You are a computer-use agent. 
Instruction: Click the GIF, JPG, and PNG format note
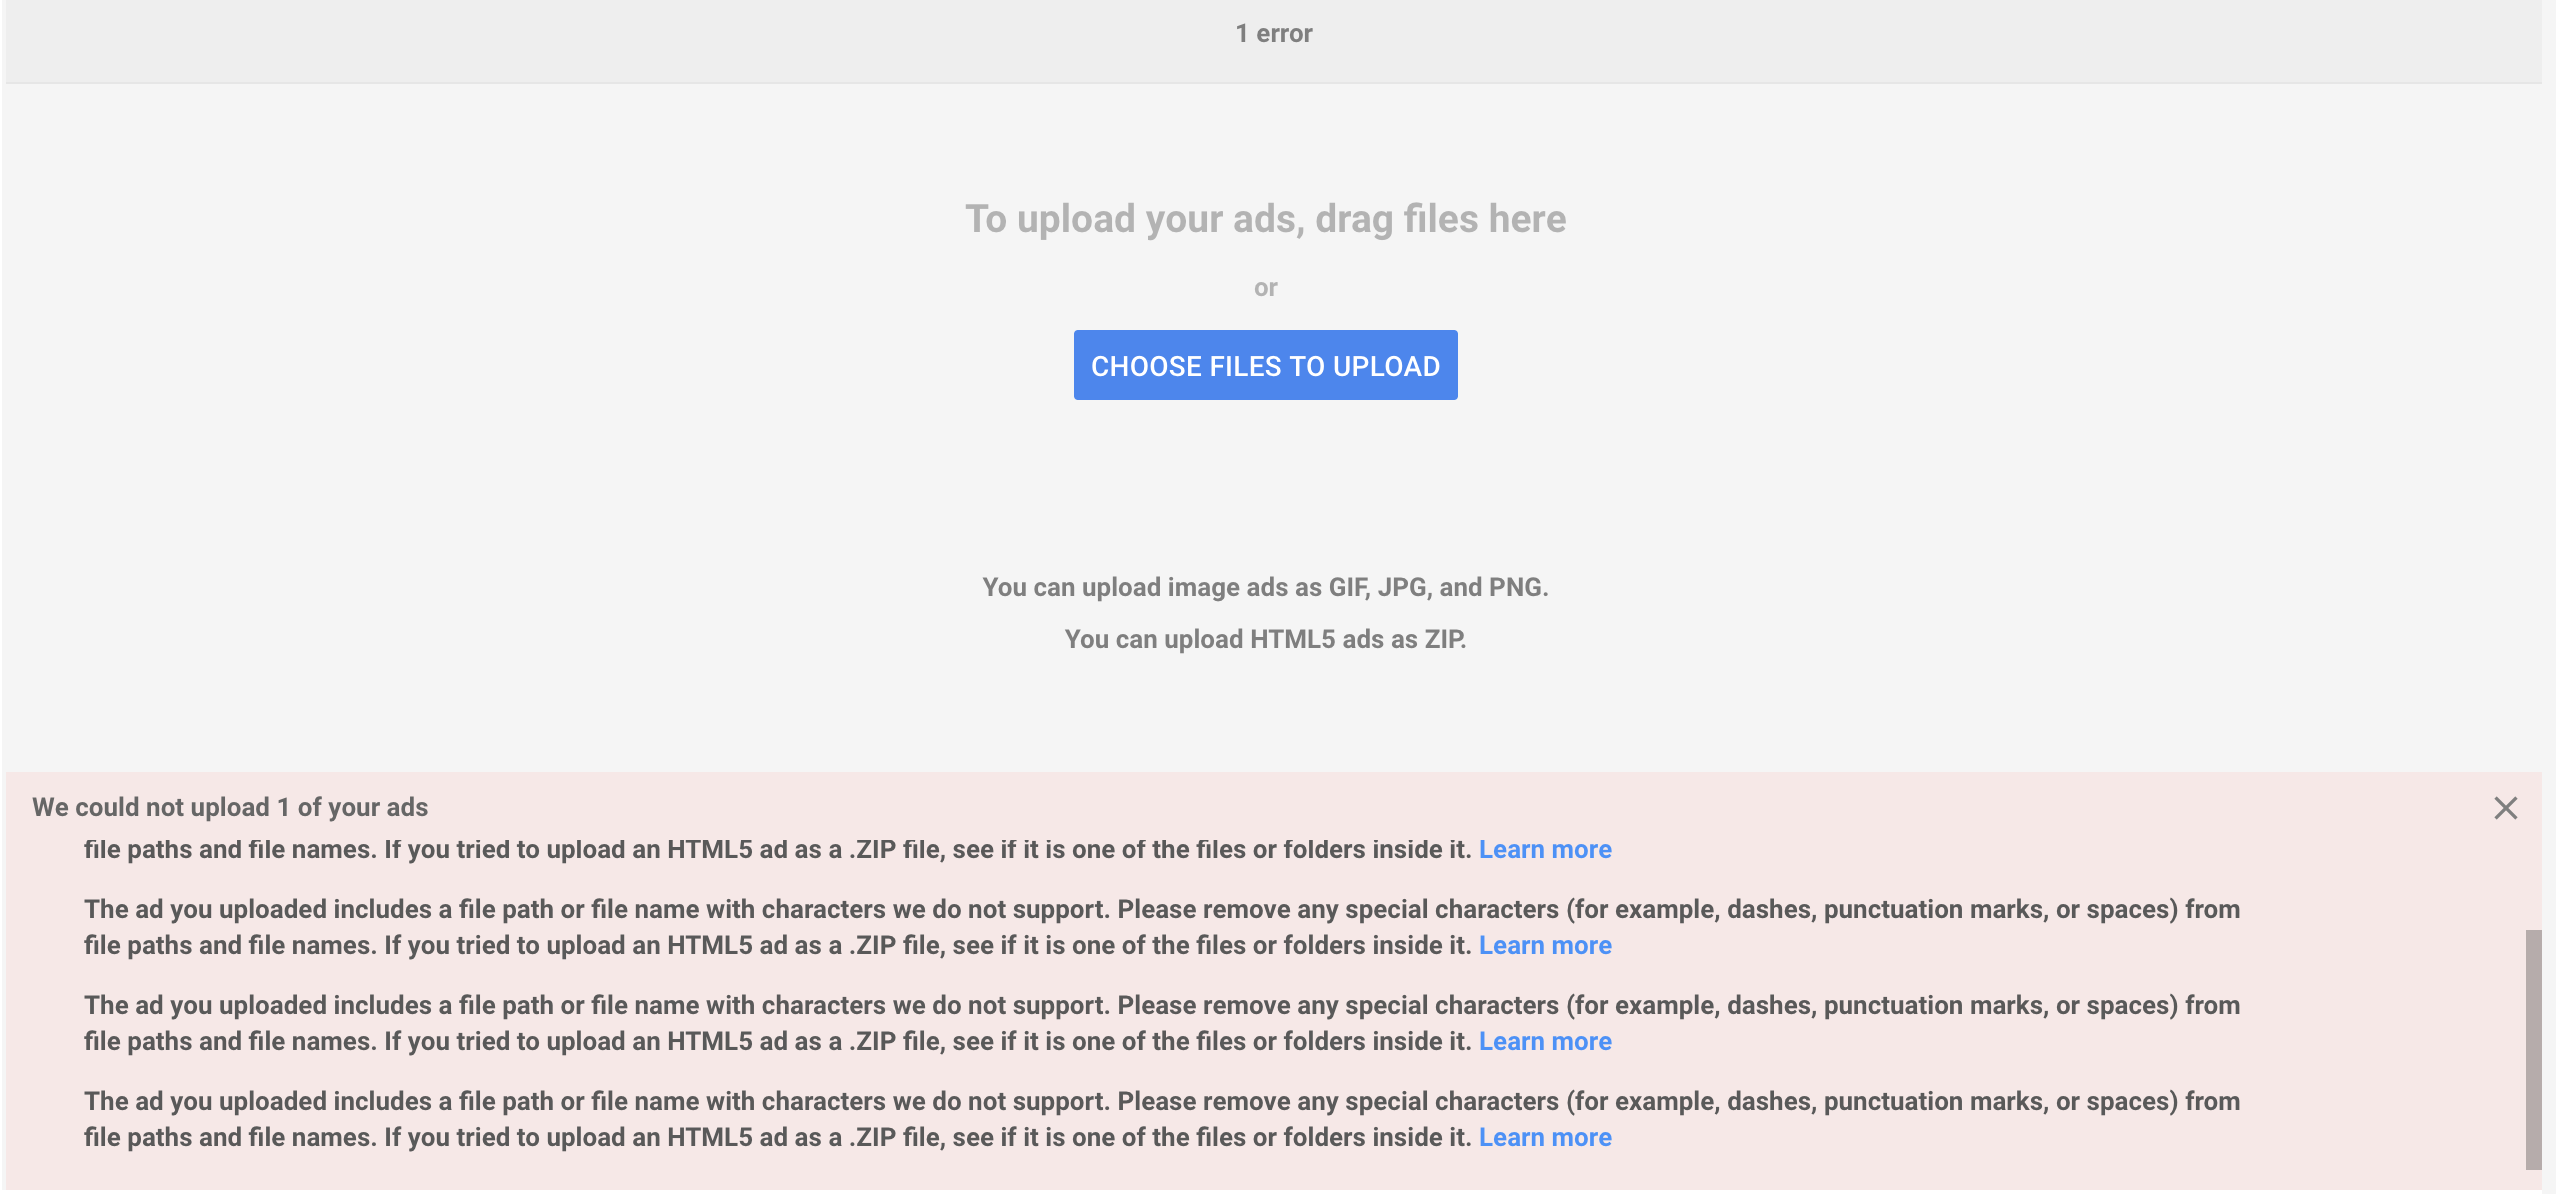pyautogui.click(x=1266, y=587)
